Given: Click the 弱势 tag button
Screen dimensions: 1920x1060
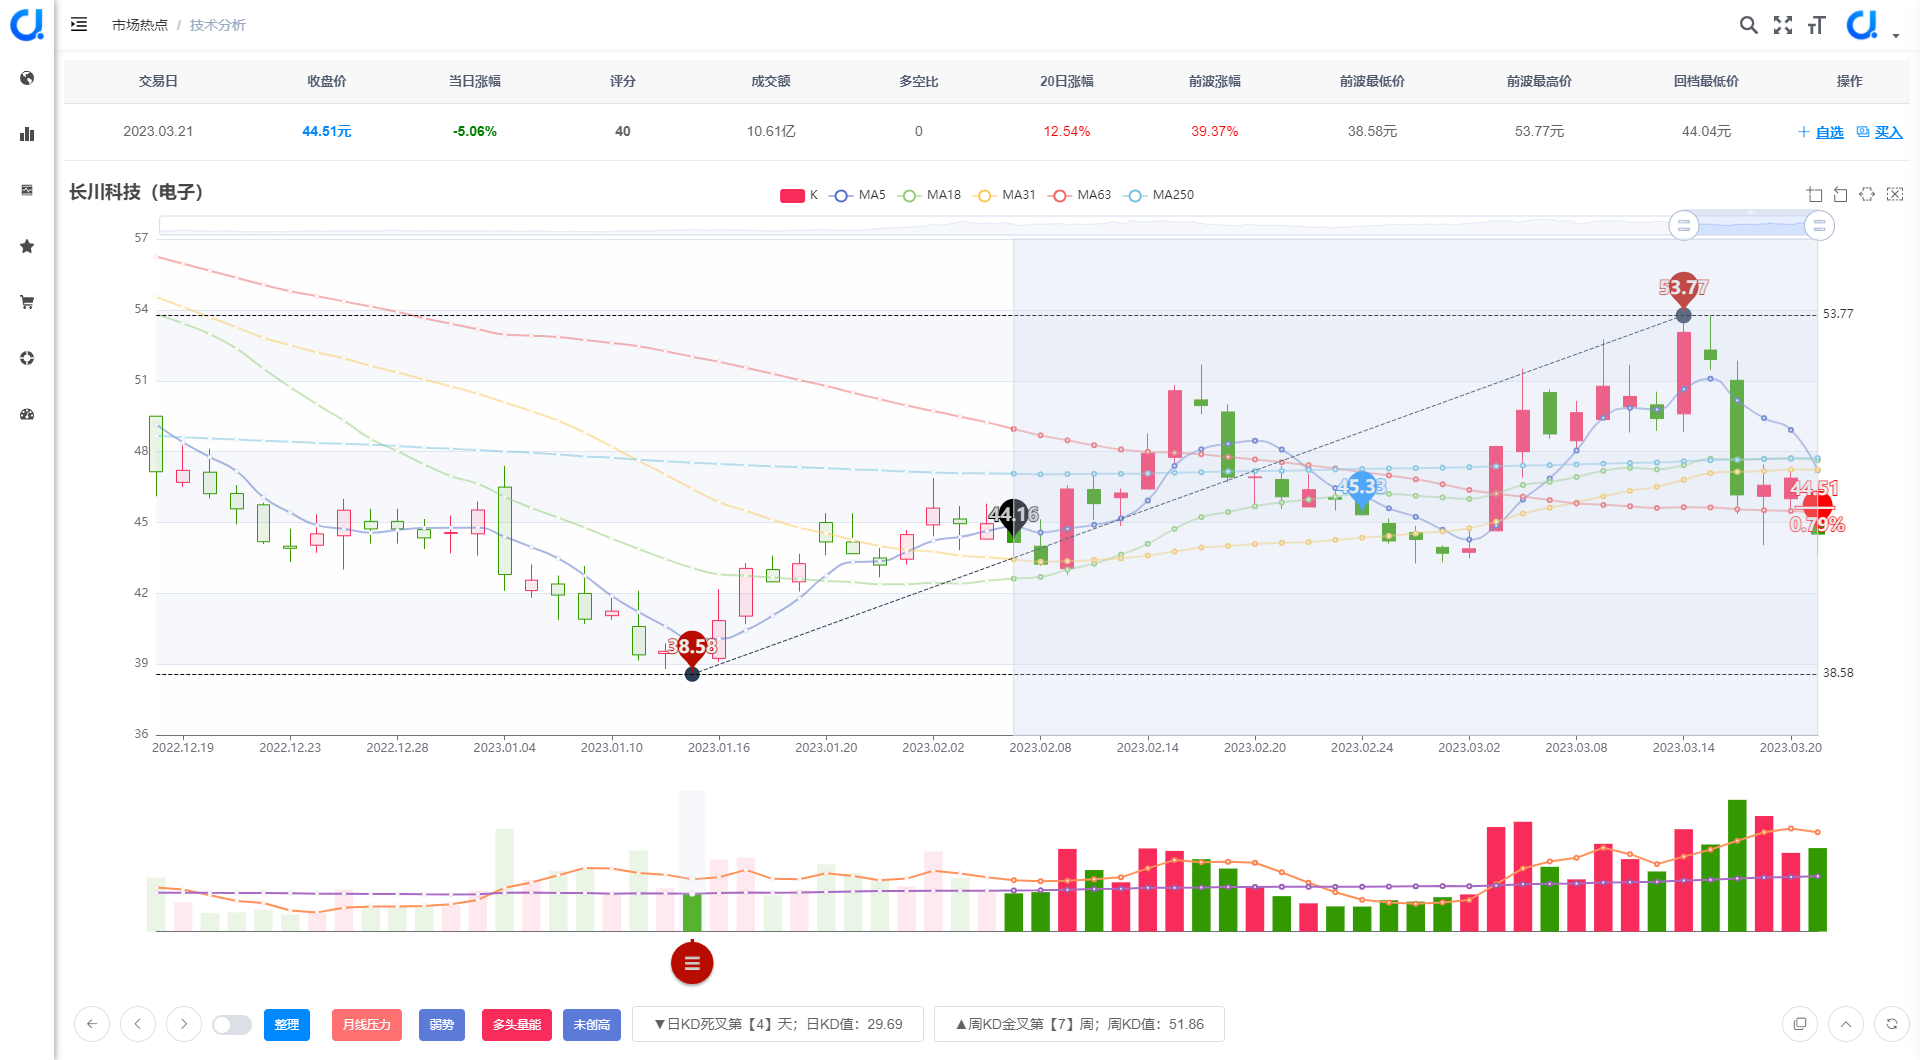Looking at the screenshot, I should tap(442, 1025).
